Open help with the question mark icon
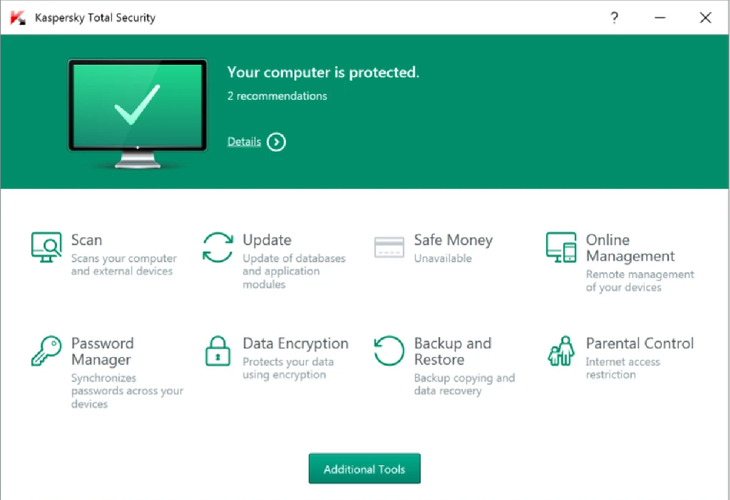 click(615, 18)
